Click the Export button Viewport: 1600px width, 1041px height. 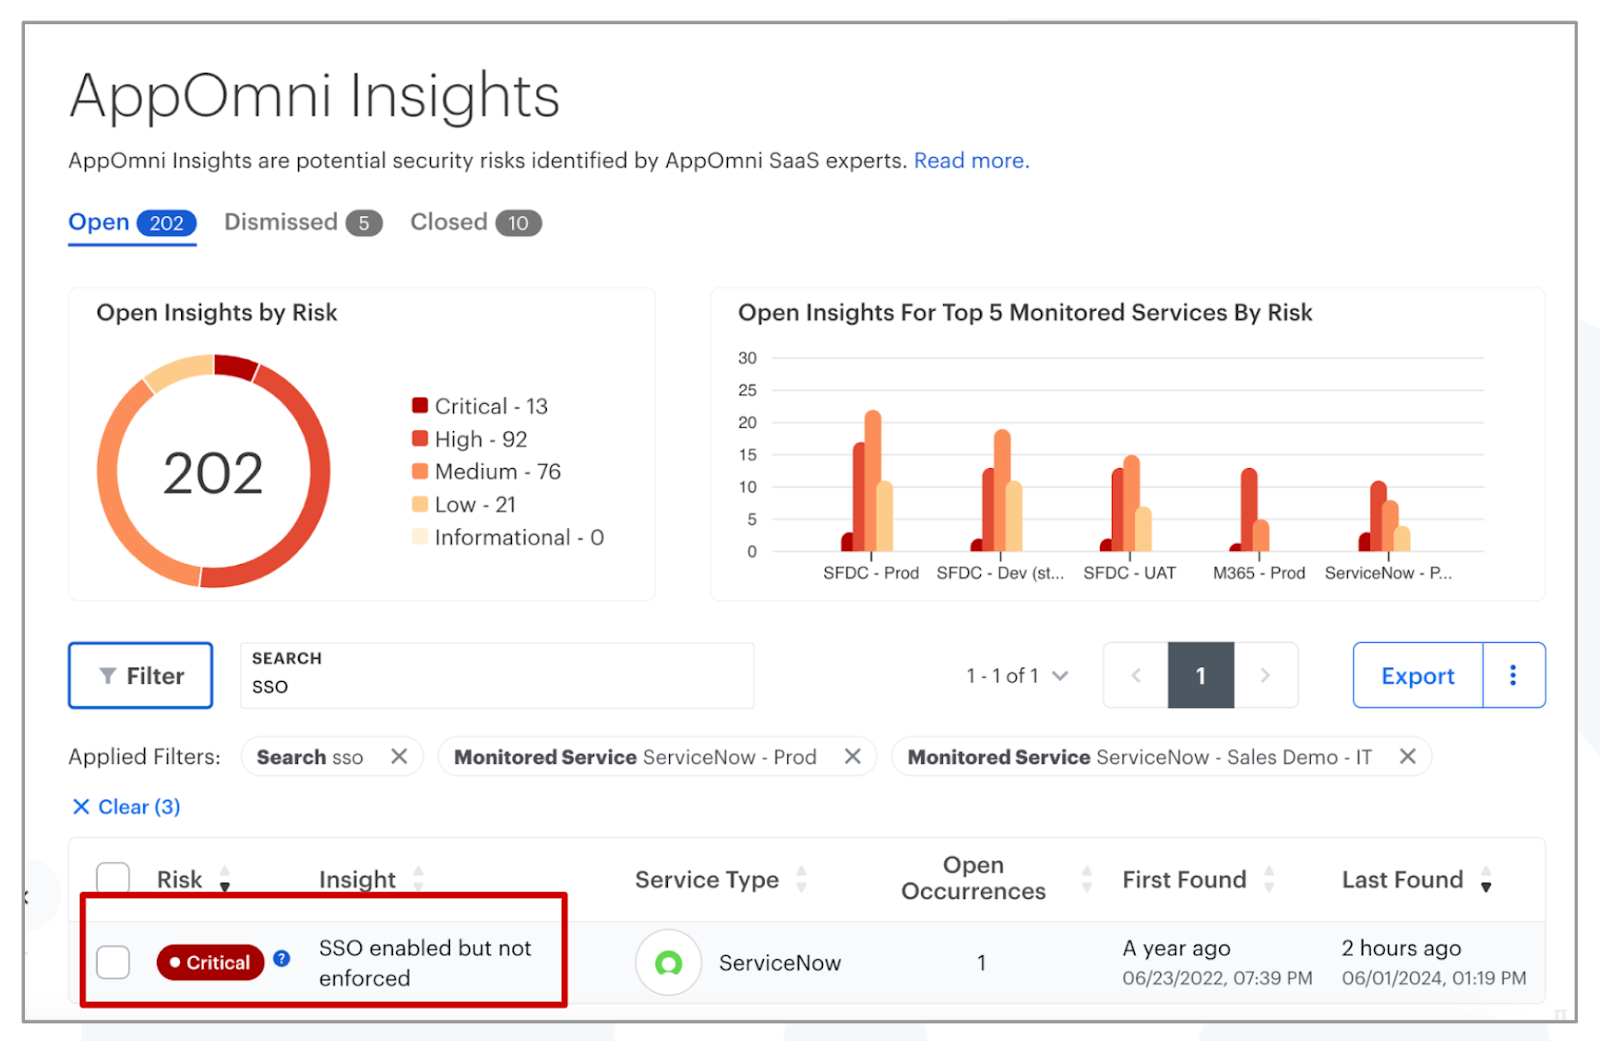point(1417,675)
